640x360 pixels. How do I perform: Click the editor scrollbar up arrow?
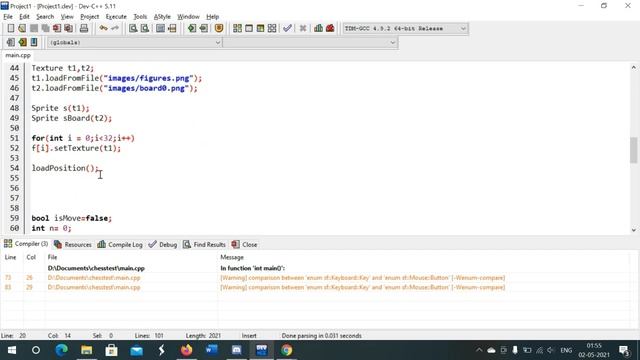[633, 67]
